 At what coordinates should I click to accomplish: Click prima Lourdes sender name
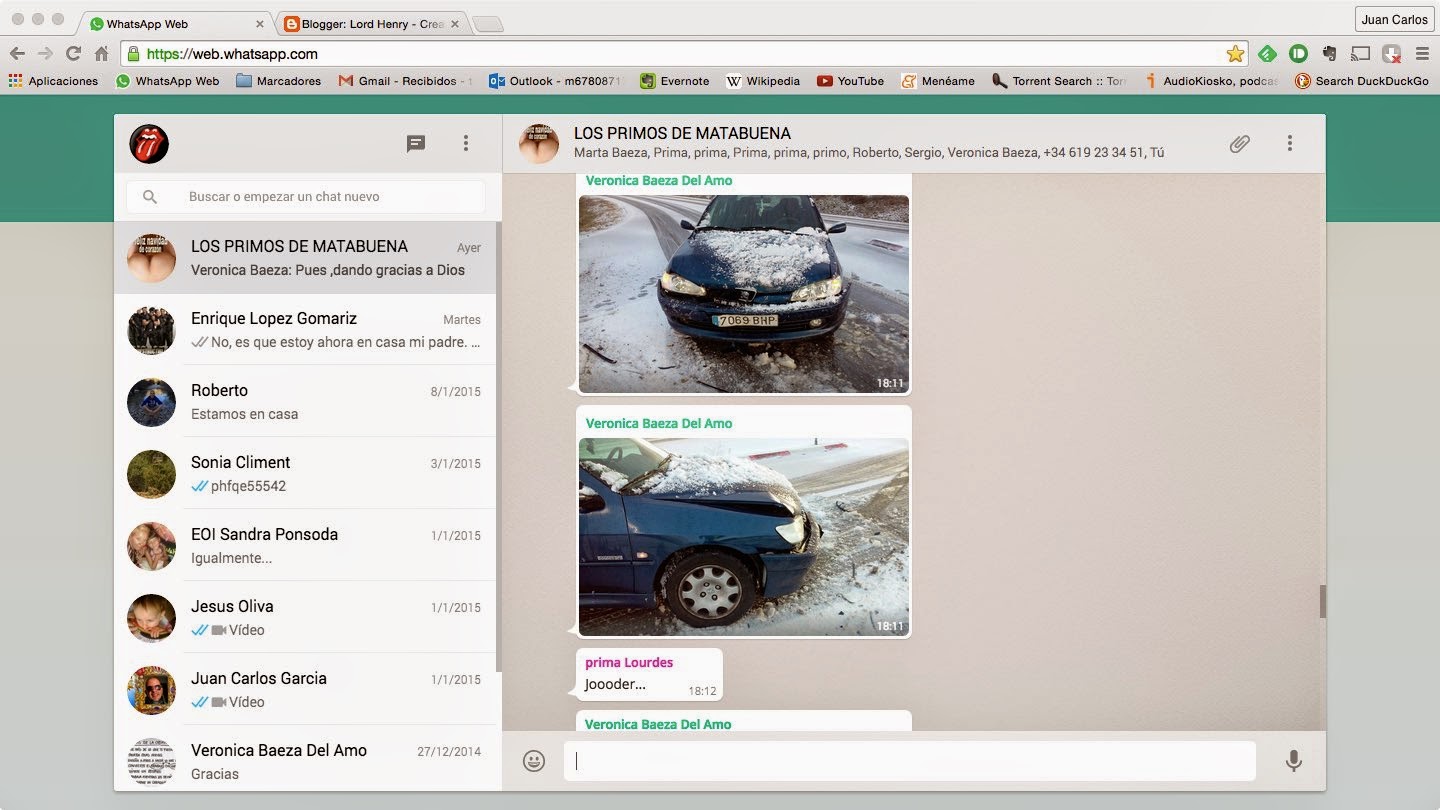[629, 662]
